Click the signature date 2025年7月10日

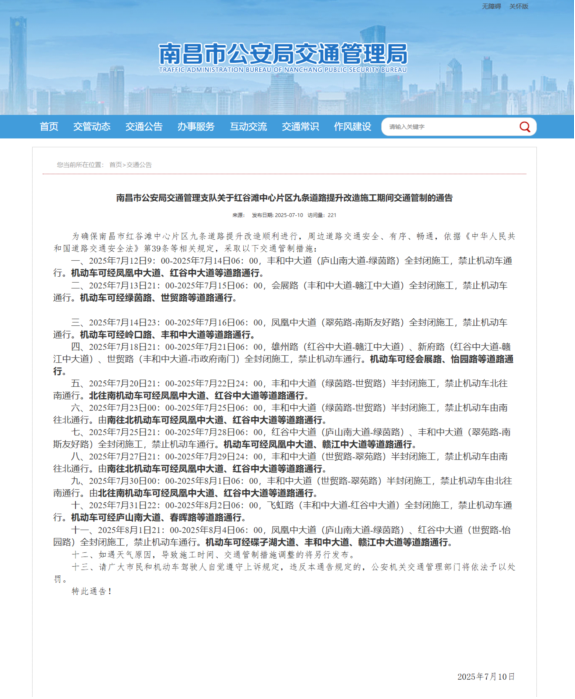click(486, 677)
